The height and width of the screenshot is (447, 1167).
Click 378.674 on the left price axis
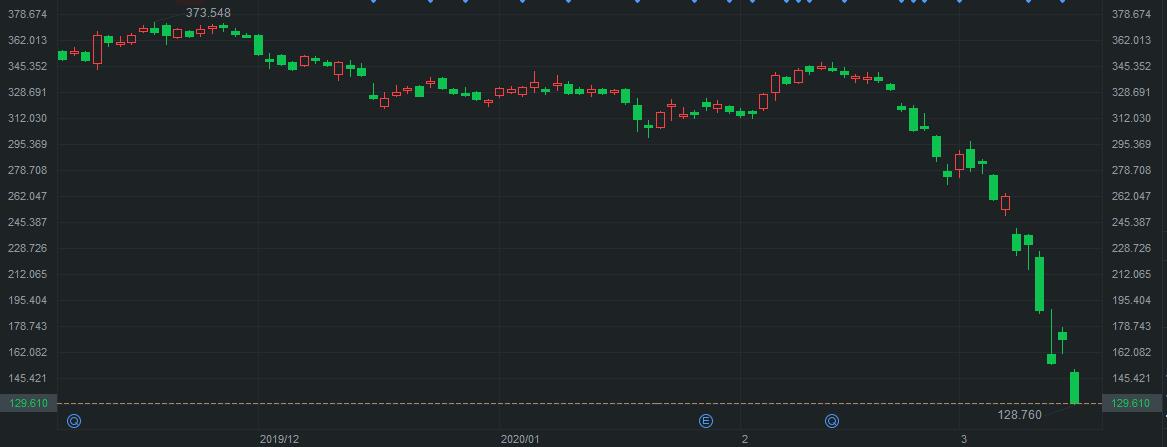pyautogui.click(x=28, y=14)
